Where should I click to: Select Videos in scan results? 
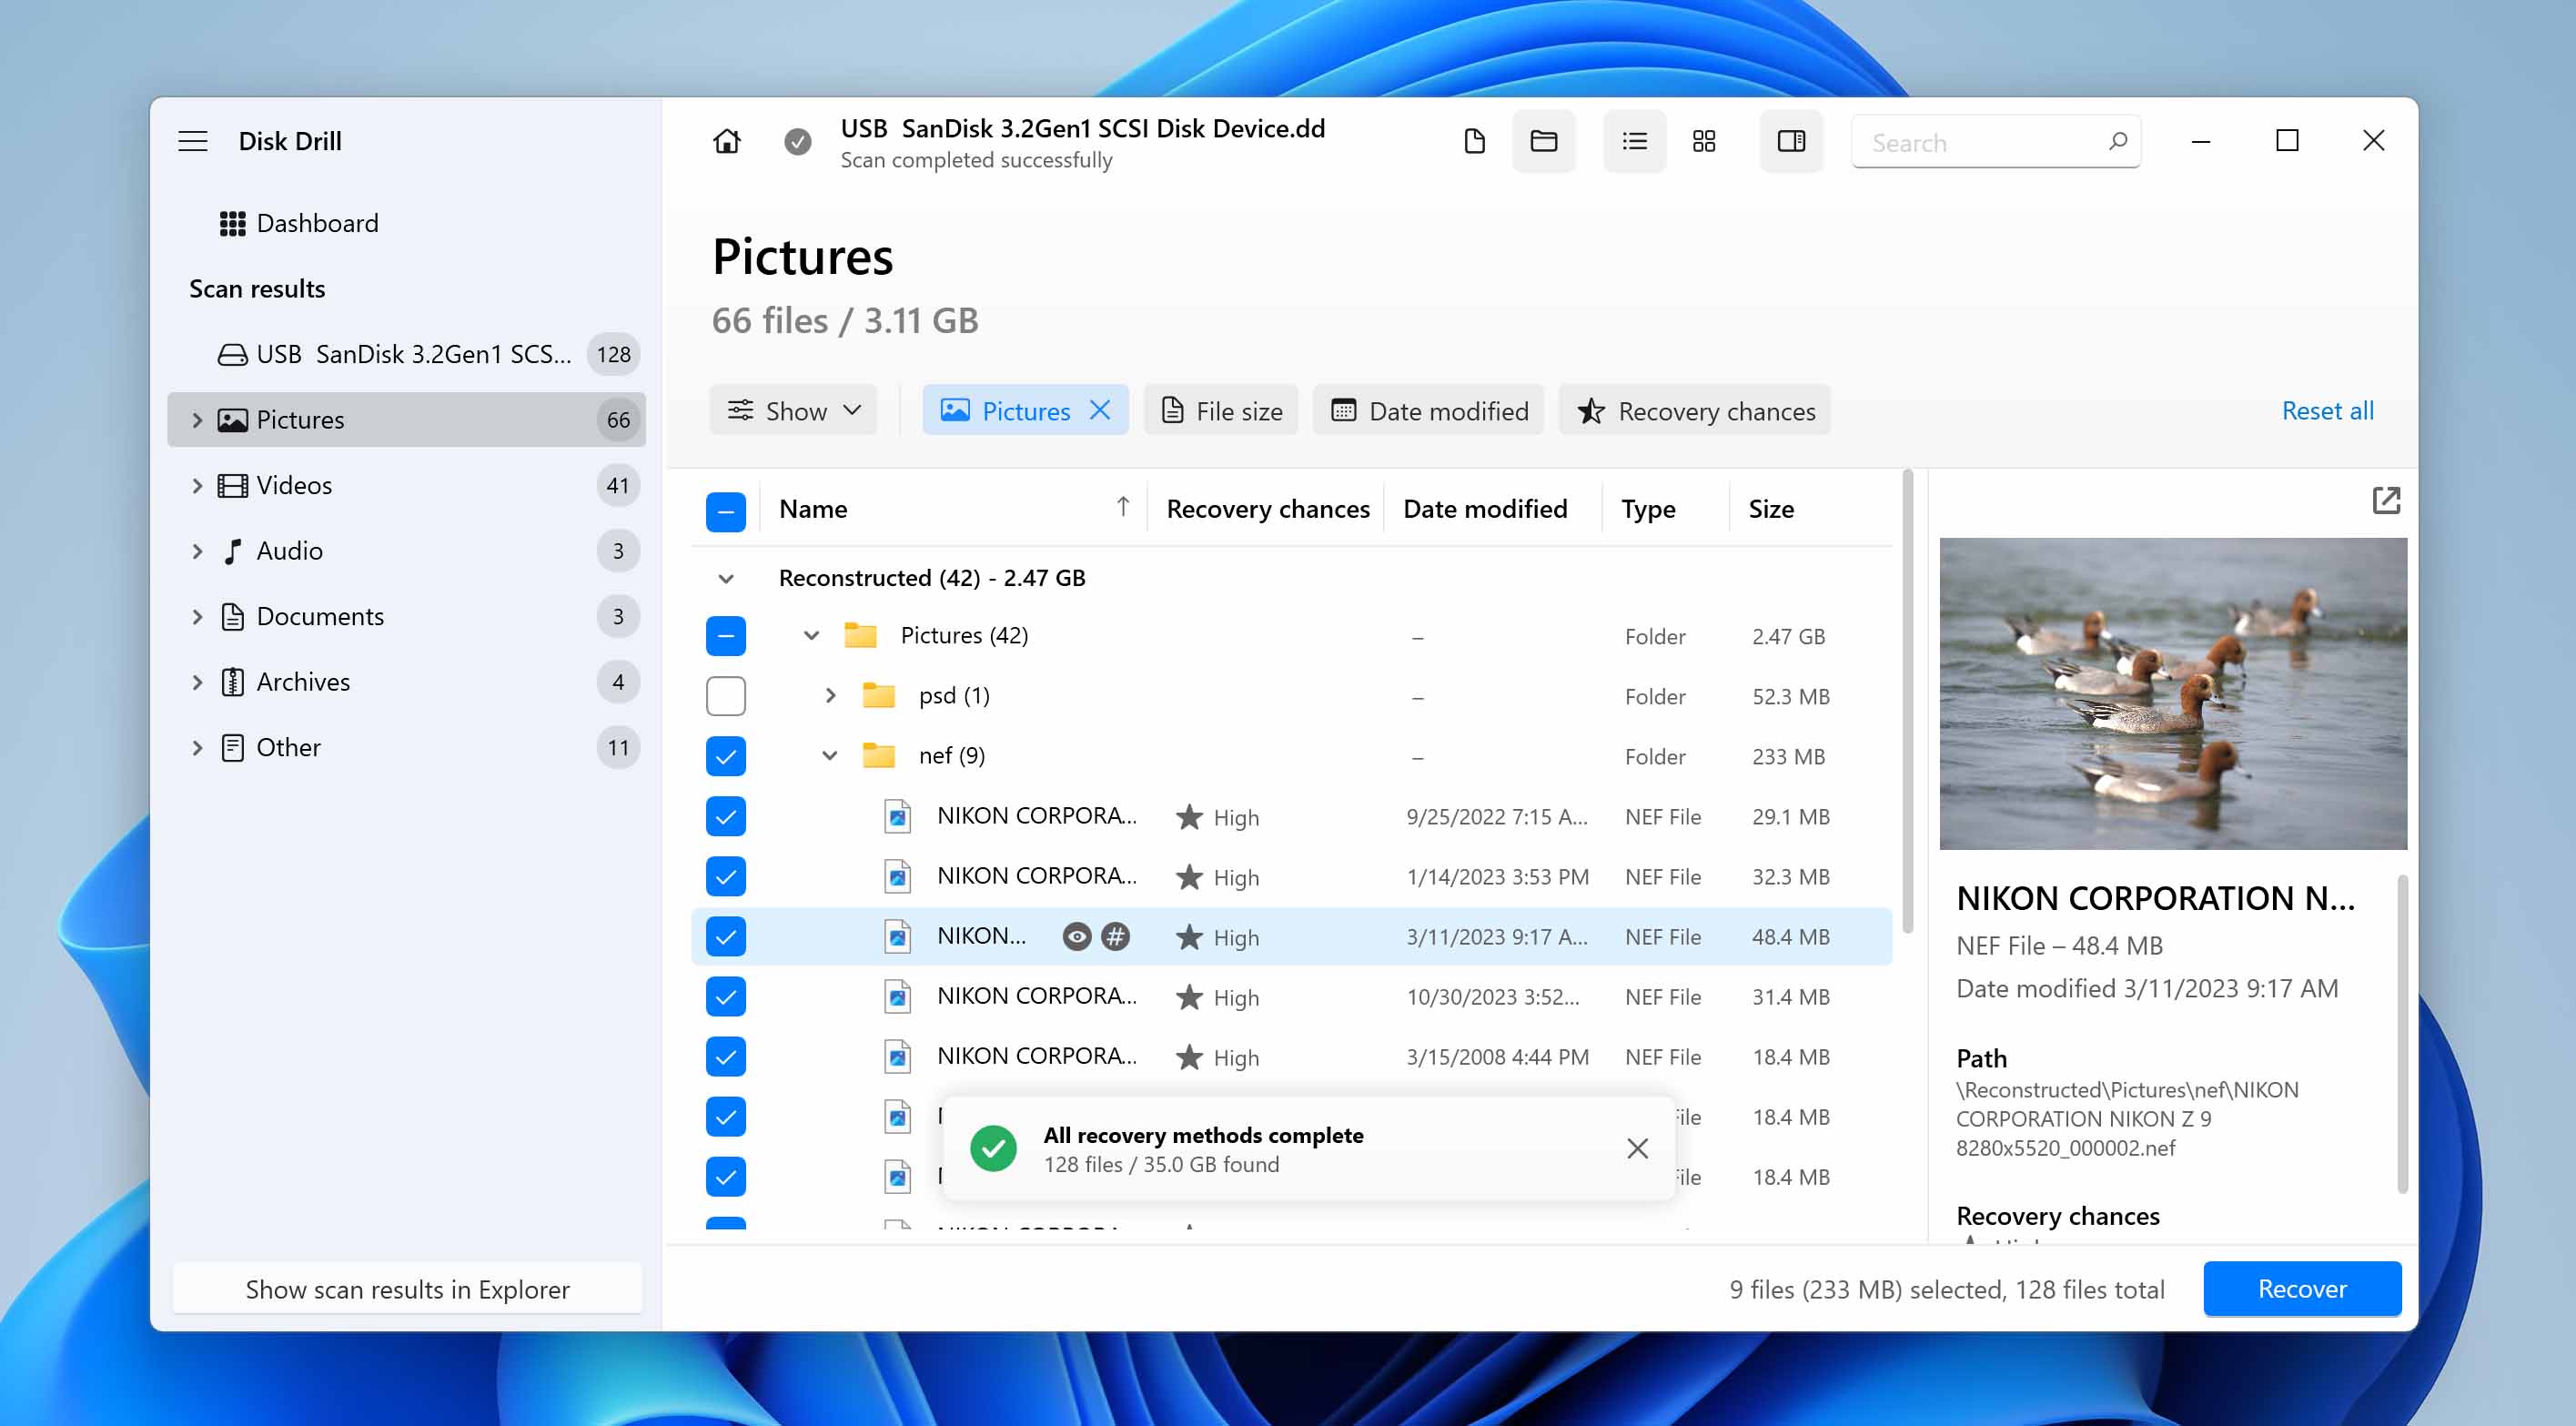click(x=406, y=485)
